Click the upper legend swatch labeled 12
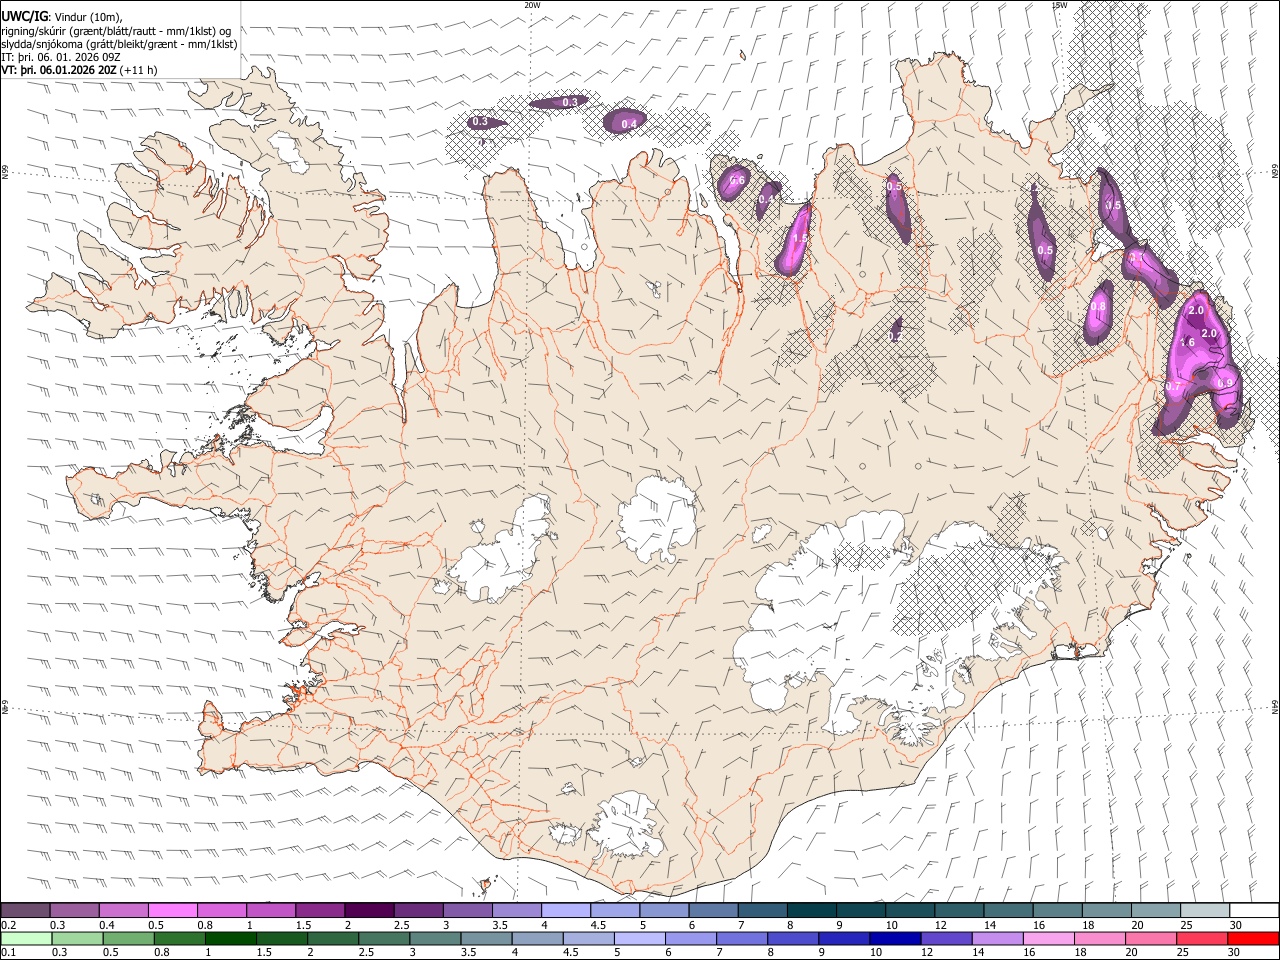1280x960 pixels. [957, 910]
